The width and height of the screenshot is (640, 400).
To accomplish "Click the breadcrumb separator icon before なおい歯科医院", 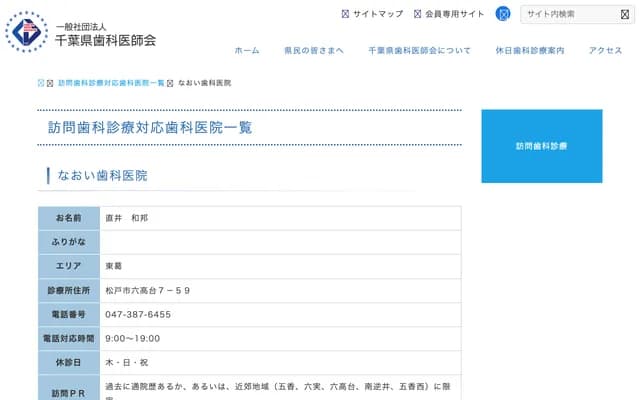I will (x=171, y=81).
